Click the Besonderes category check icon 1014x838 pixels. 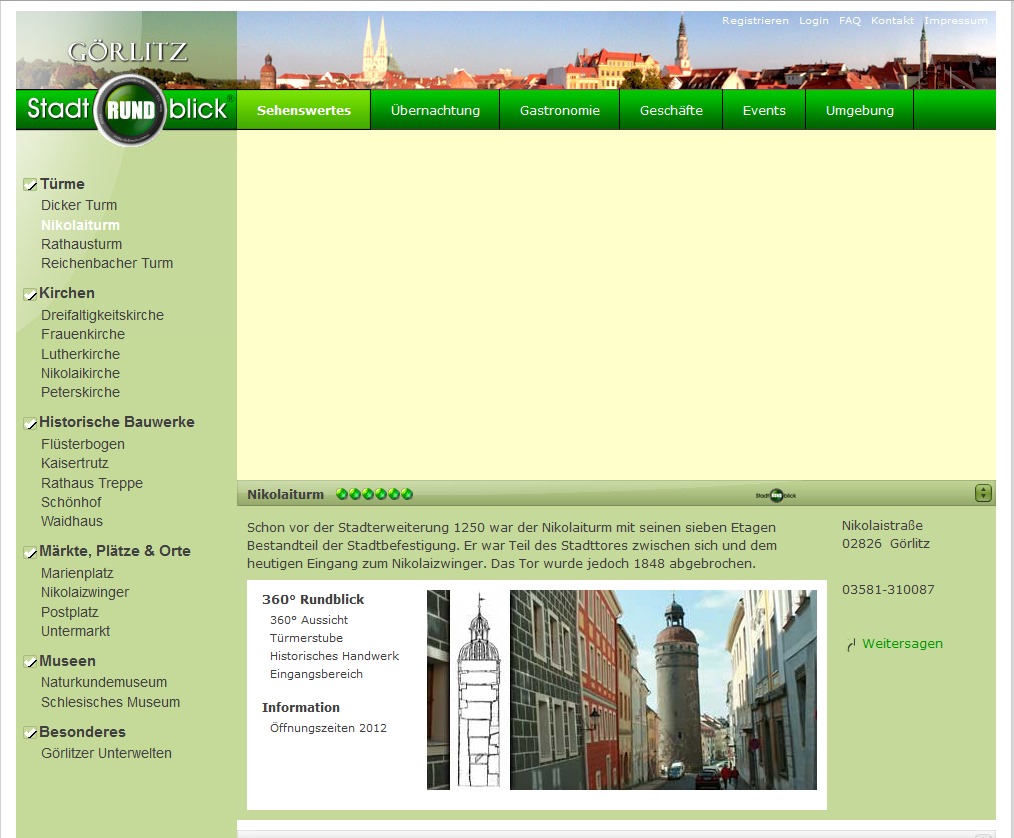click(30, 733)
